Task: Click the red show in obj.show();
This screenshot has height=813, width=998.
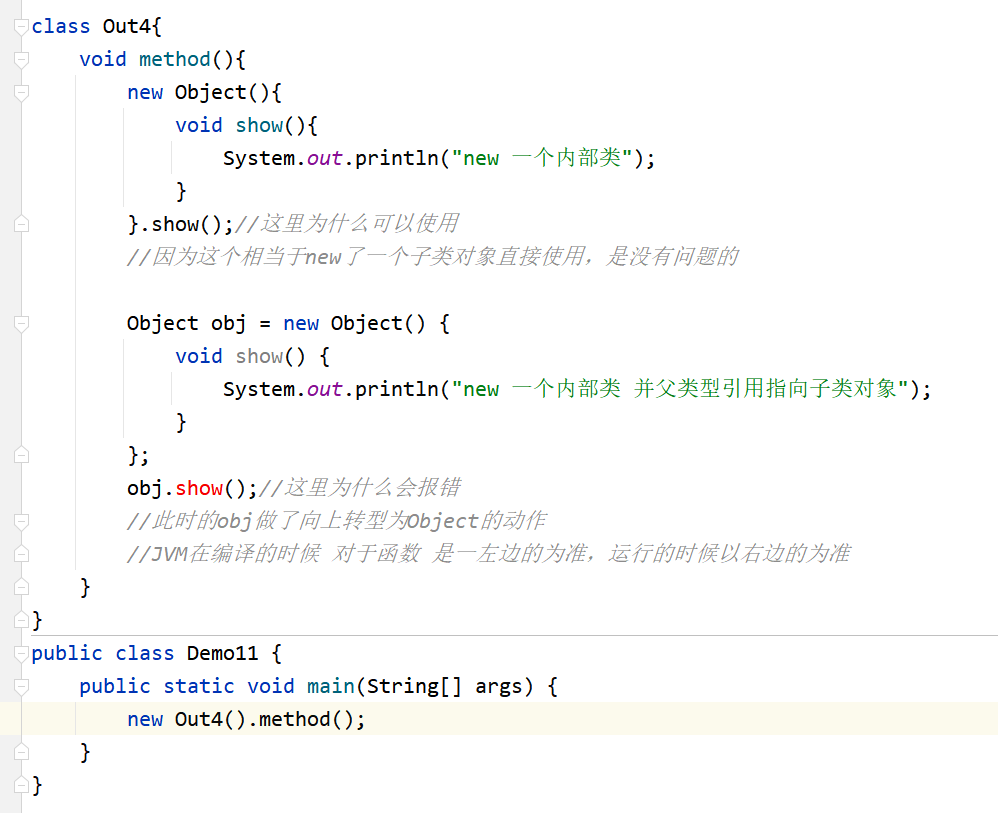Action: [x=199, y=488]
